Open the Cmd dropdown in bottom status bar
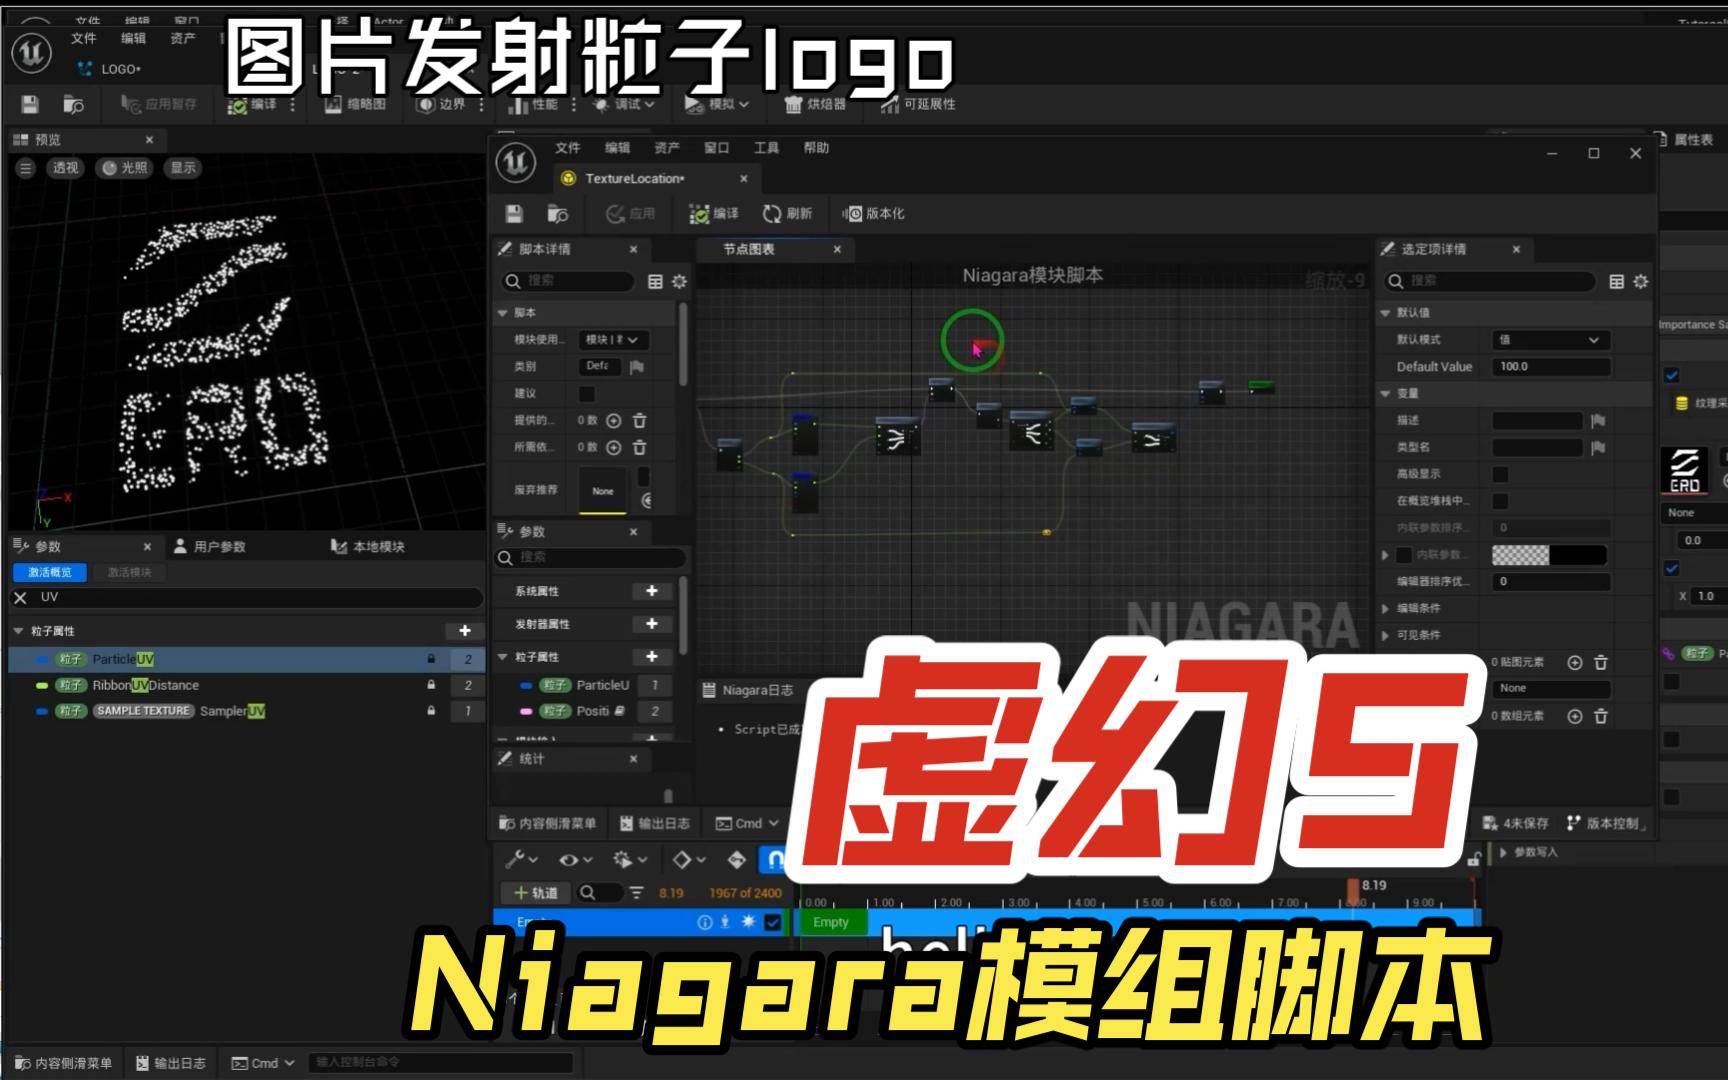This screenshot has width=1728, height=1080. point(264,1063)
